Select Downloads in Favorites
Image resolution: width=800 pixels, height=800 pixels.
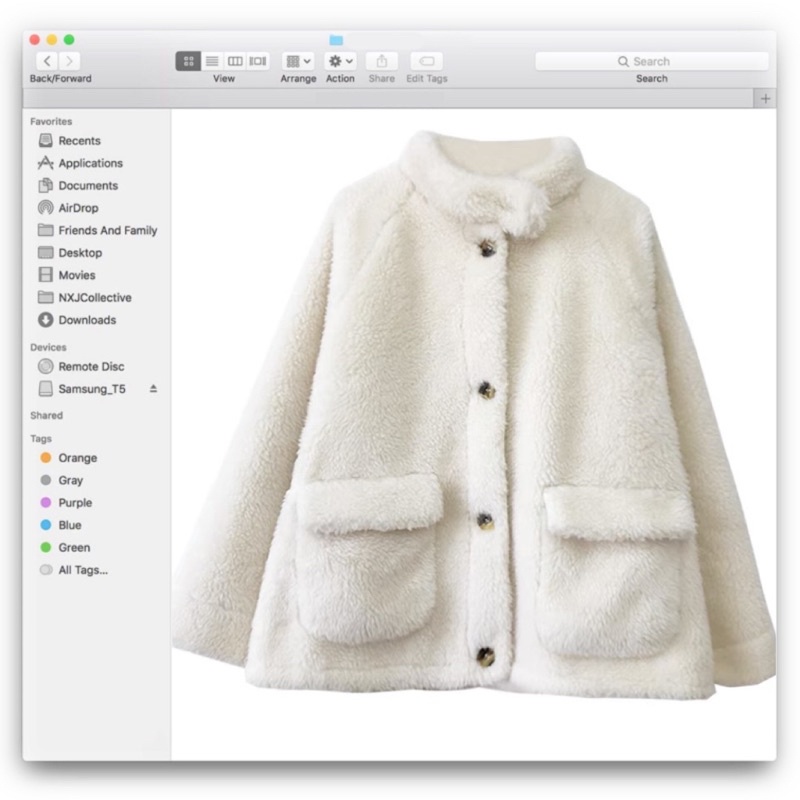[86, 320]
